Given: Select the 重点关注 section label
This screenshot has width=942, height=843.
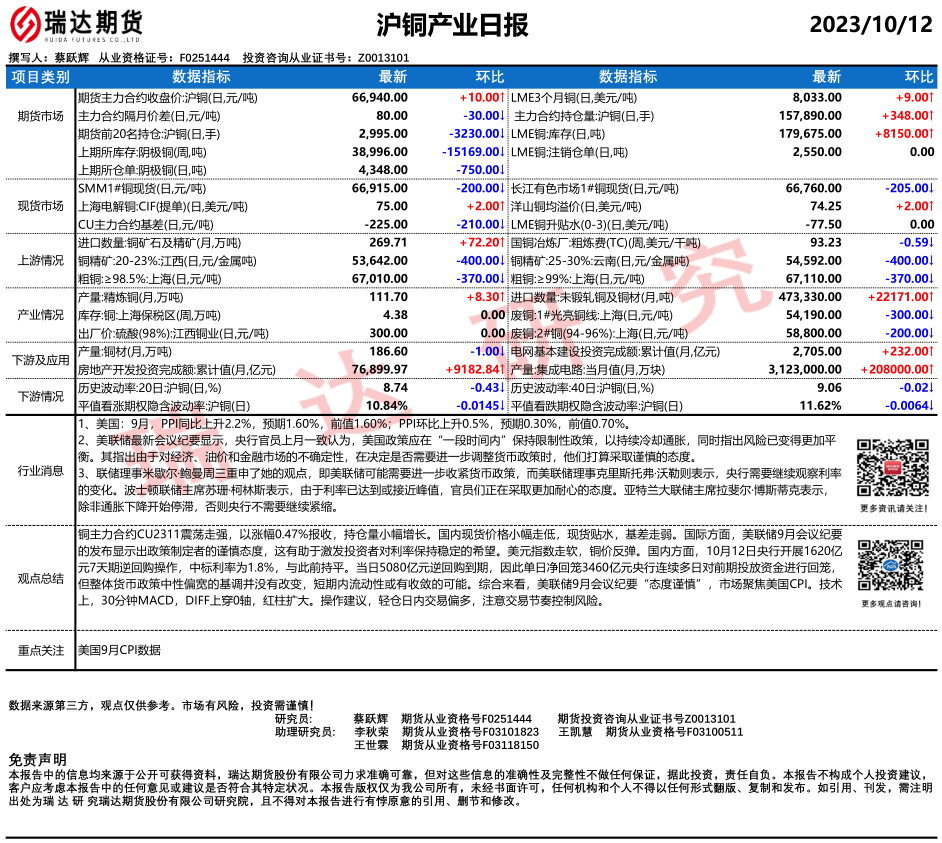Looking at the screenshot, I should coord(40,650).
